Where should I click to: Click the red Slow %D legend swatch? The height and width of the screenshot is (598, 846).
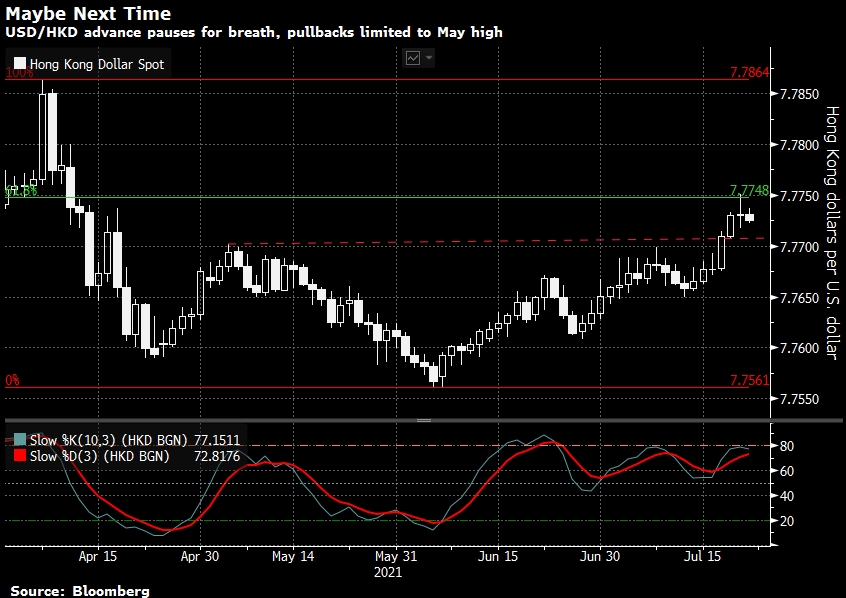click(x=19, y=456)
